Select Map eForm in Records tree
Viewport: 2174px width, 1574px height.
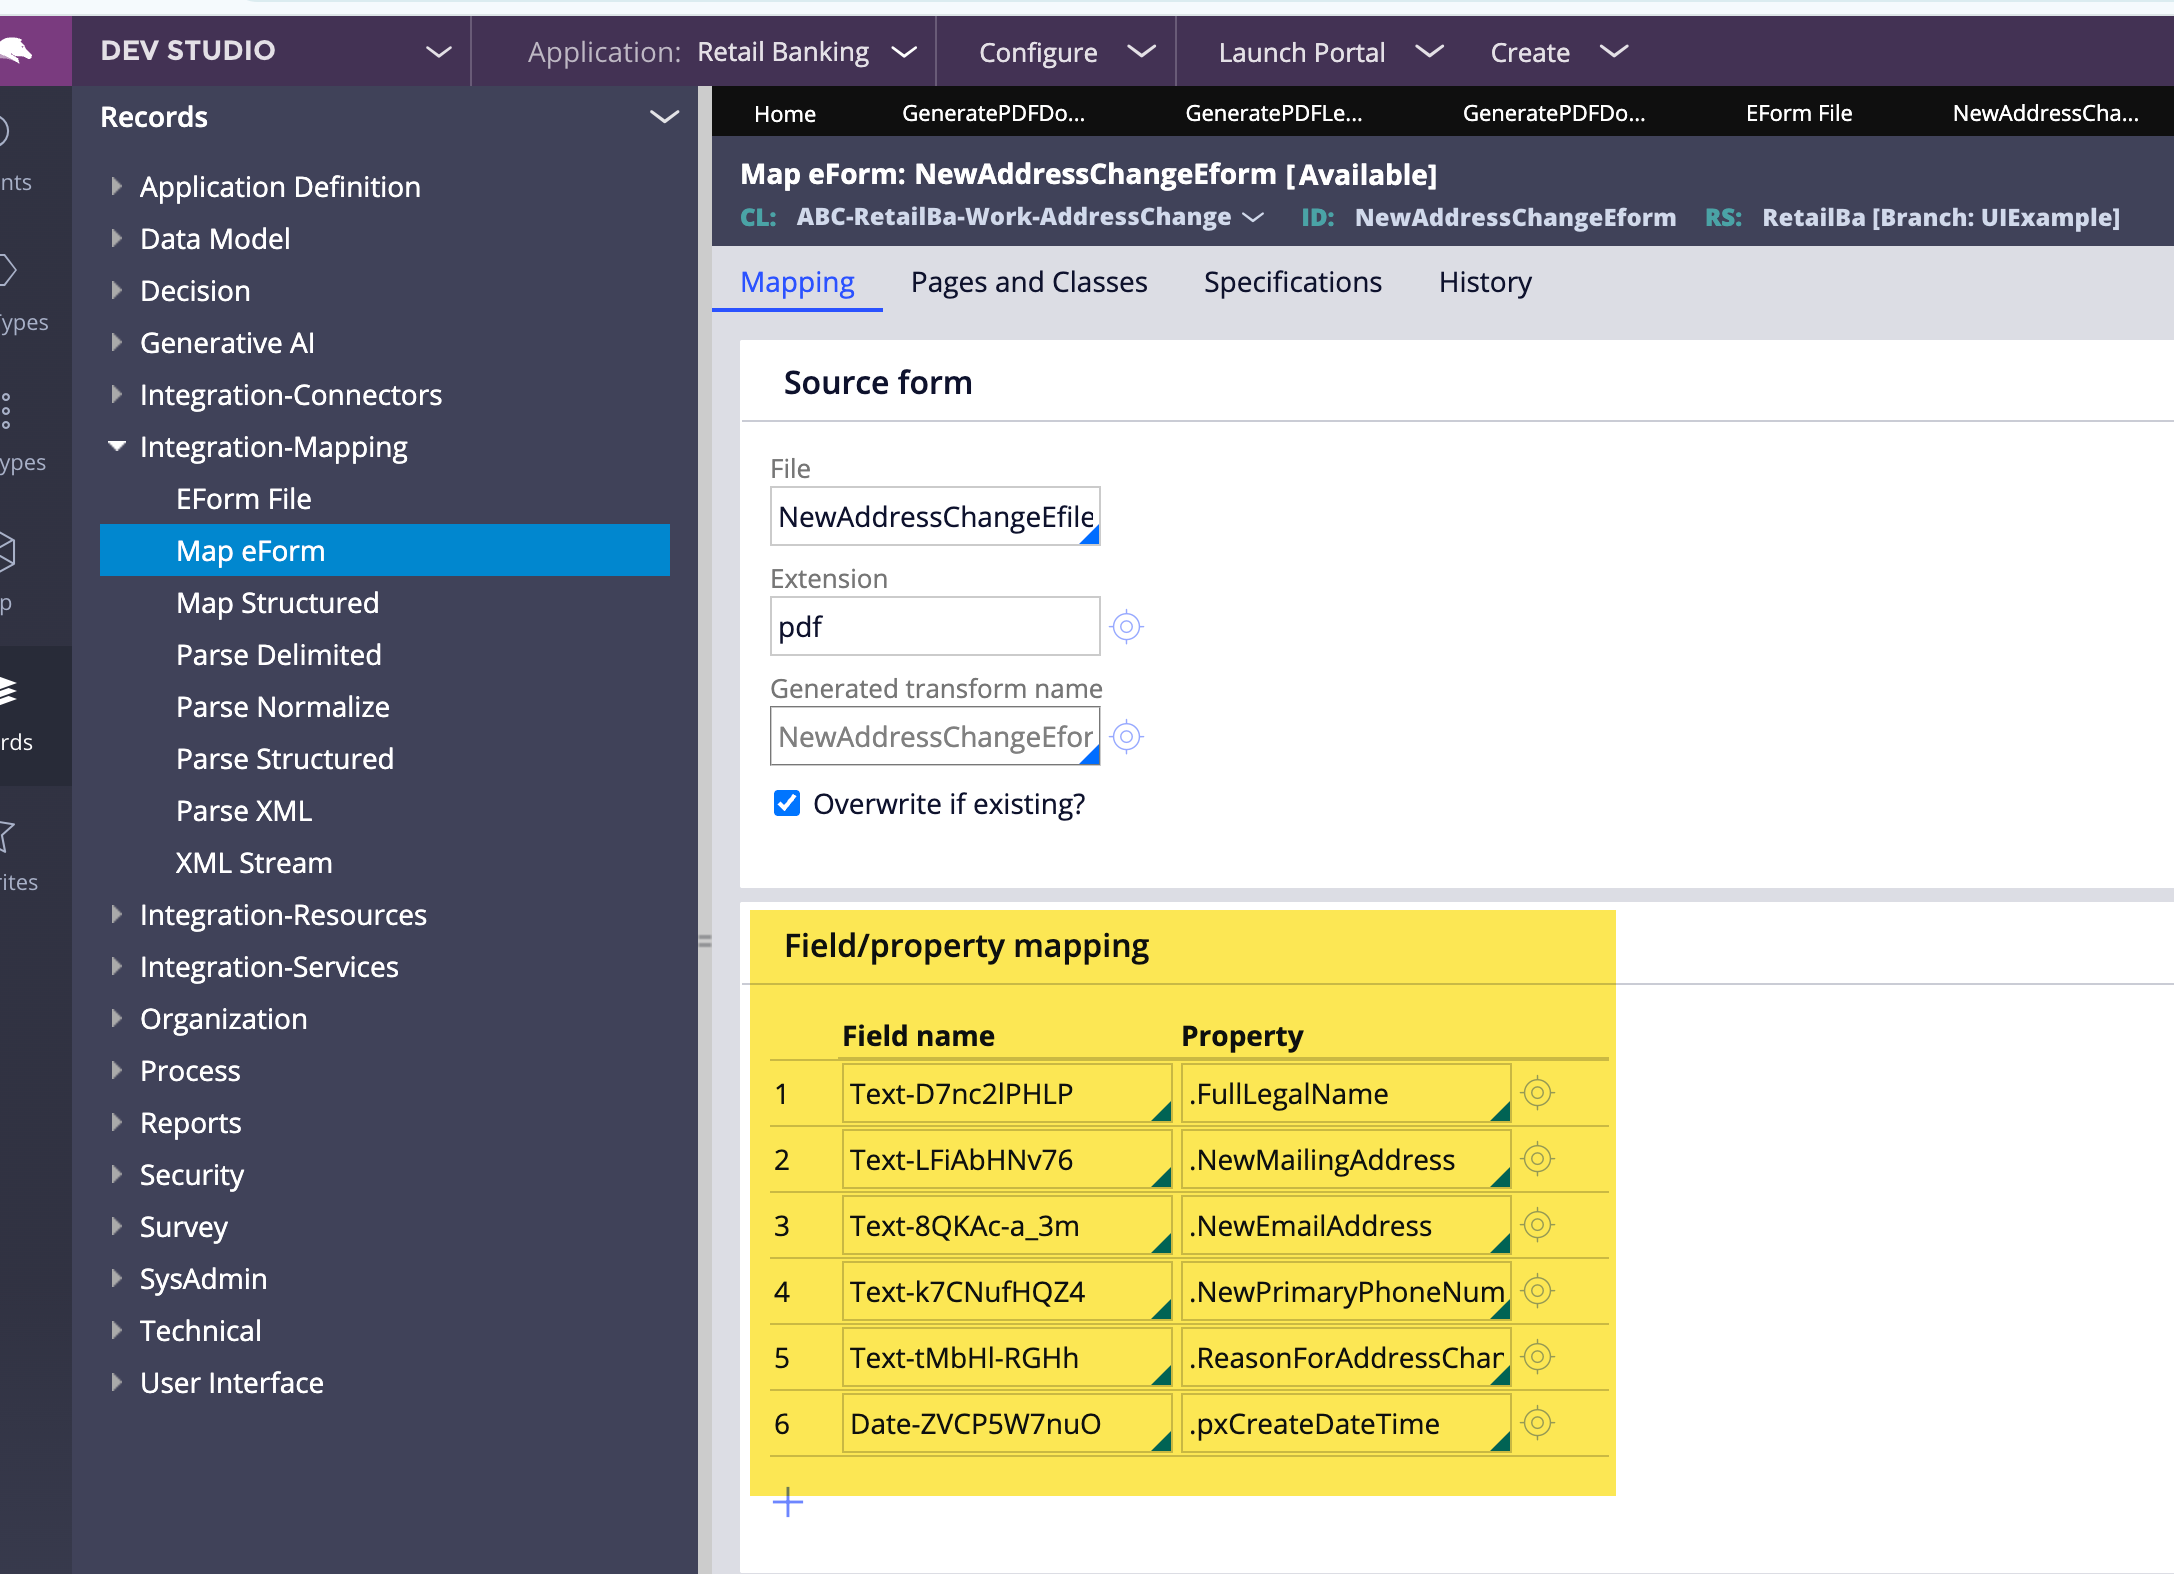click(x=385, y=550)
